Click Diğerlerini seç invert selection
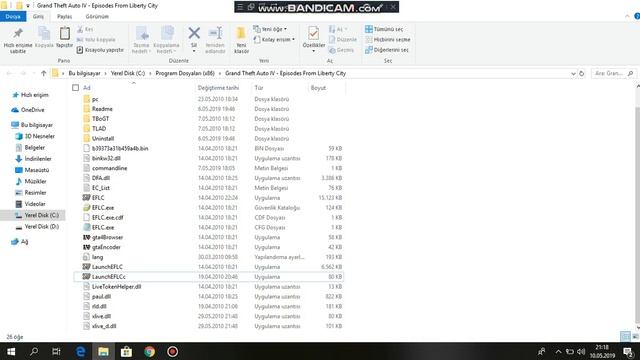Viewport: 640px width, 360px height. pyautogui.click(x=387, y=50)
